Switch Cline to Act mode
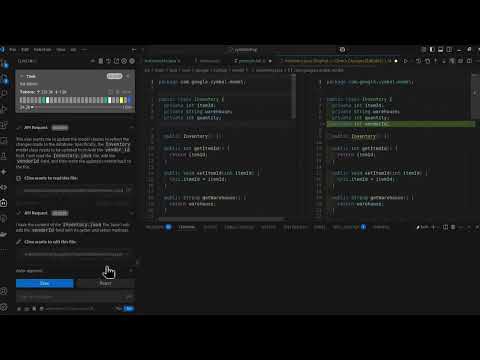The width and height of the screenshot is (480, 360). [x=129, y=309]
